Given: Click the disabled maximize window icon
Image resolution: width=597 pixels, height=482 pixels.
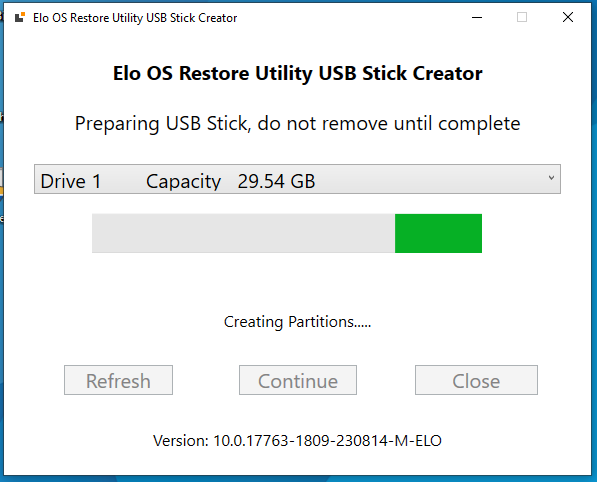Looking at the screenshot, I should point(522,18).
